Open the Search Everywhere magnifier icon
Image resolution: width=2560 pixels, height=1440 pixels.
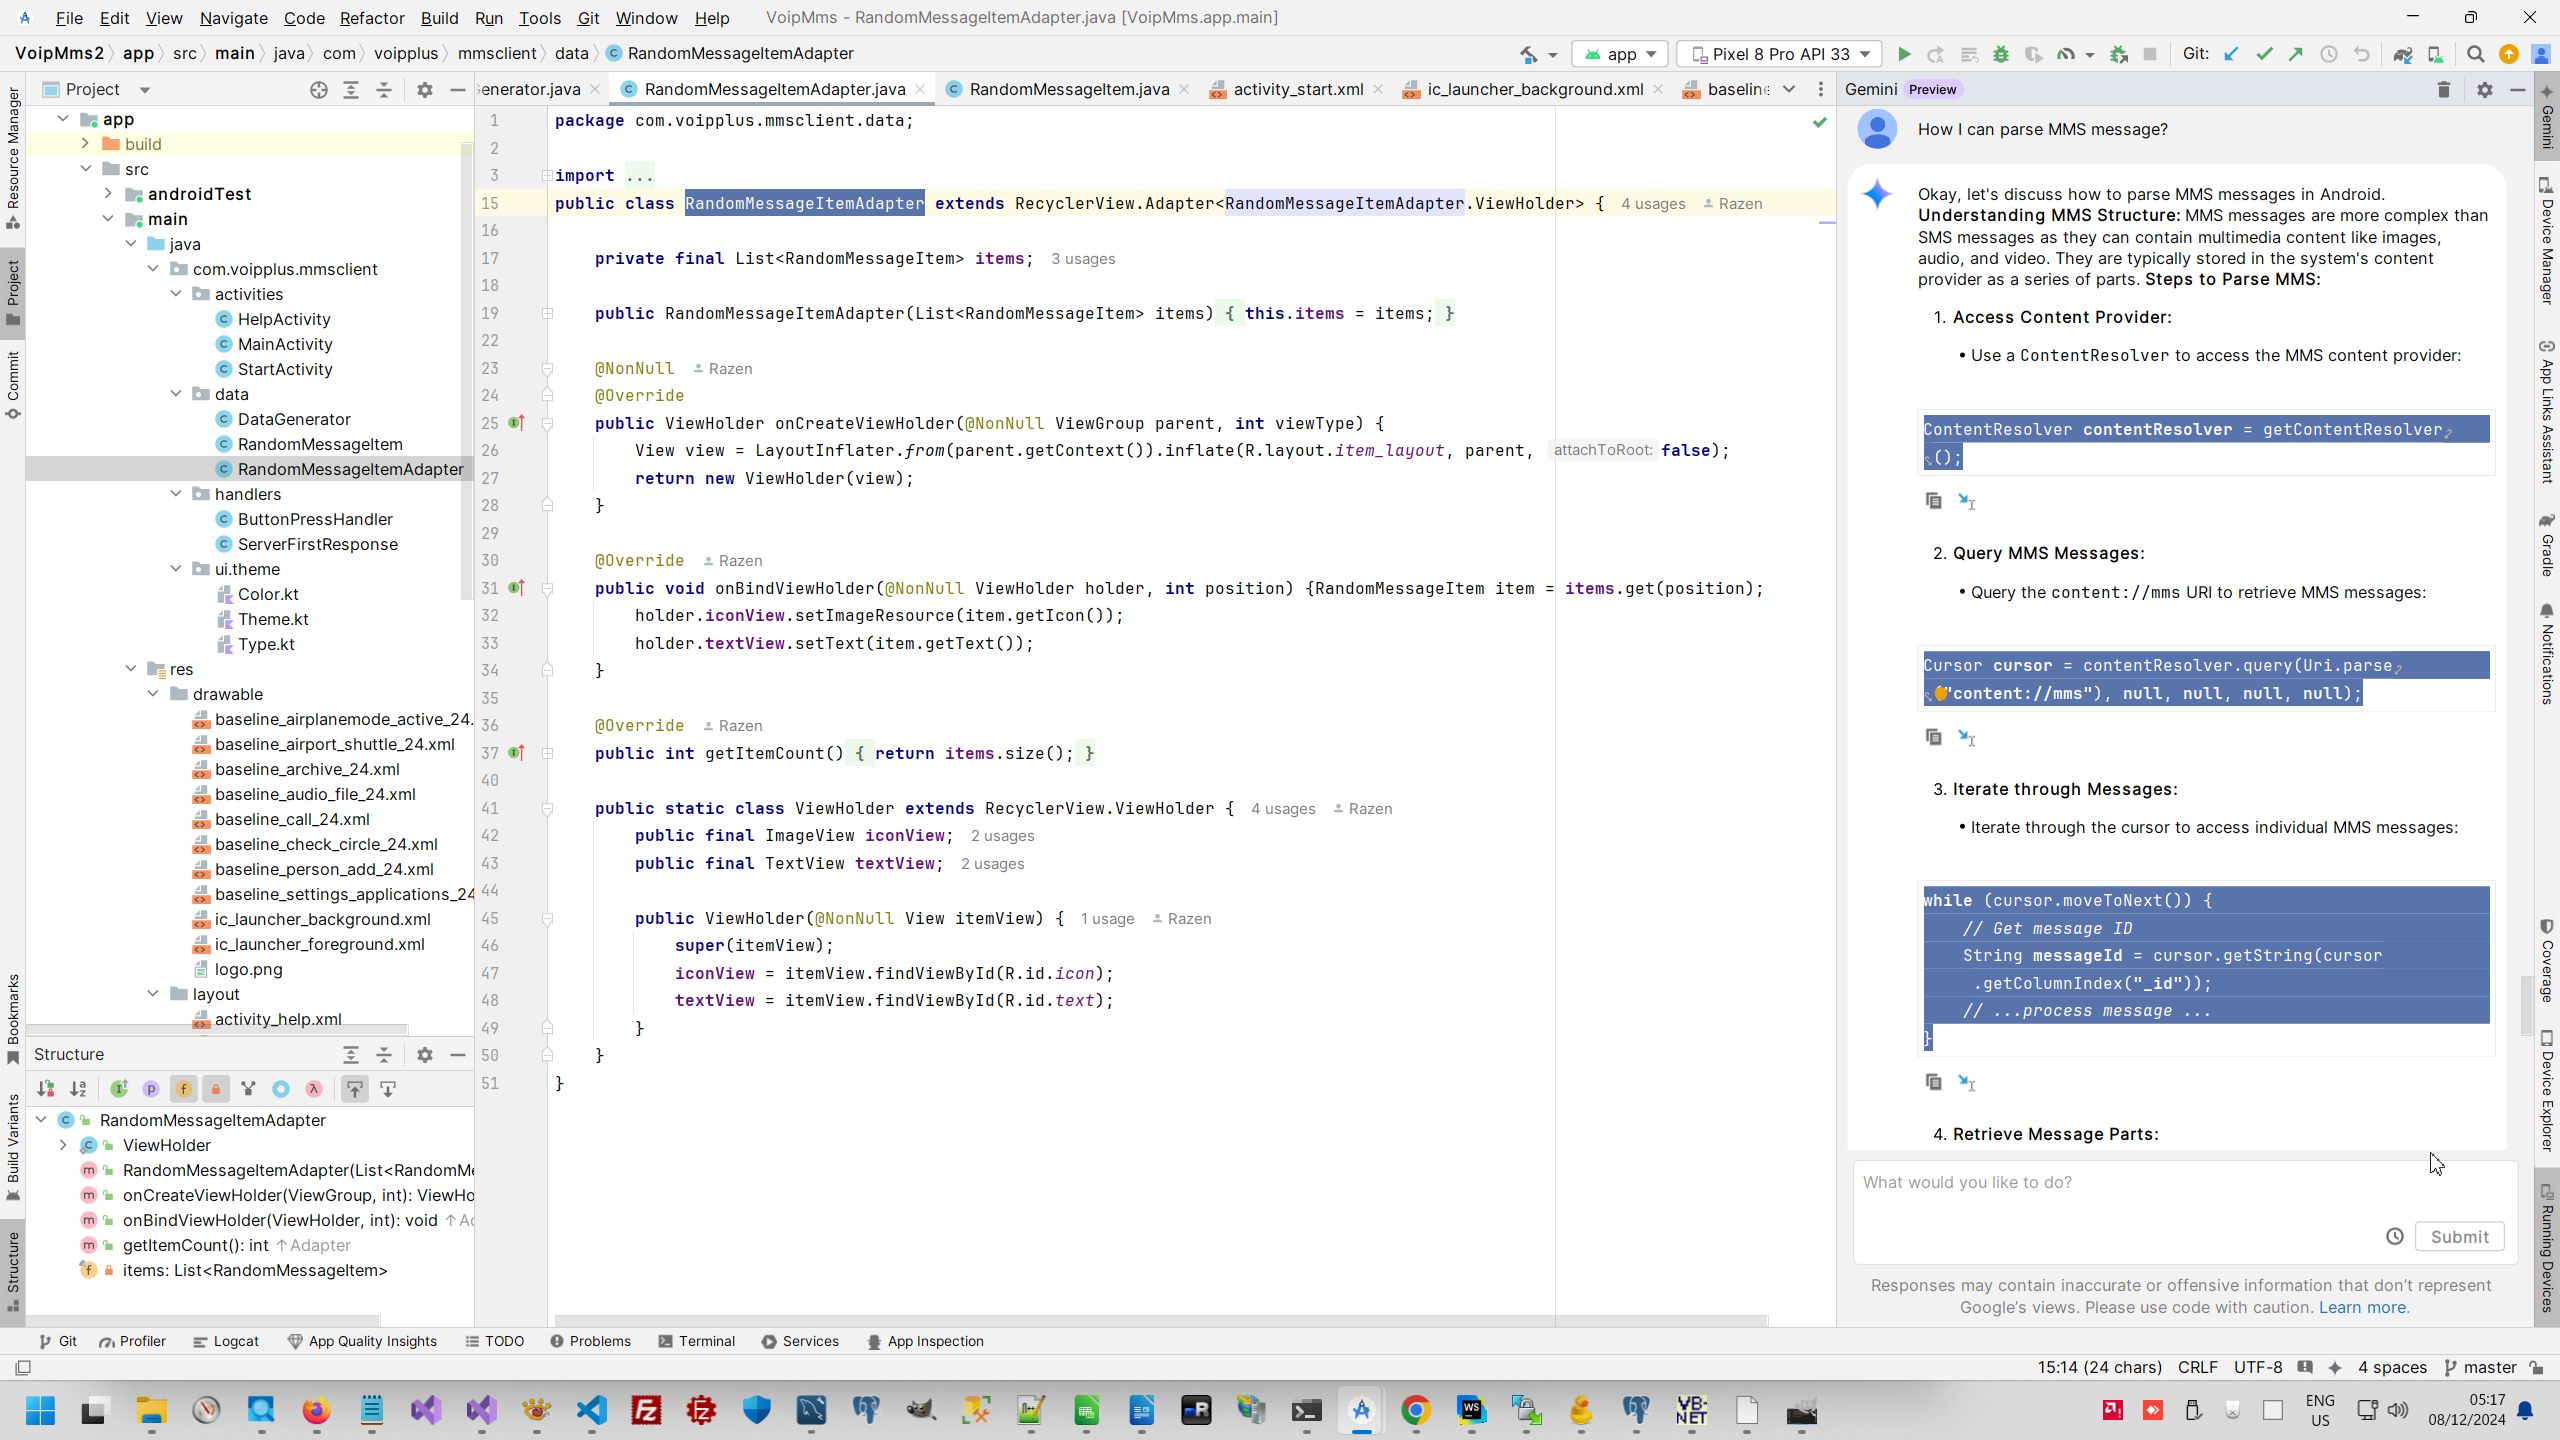point(2475,54)
